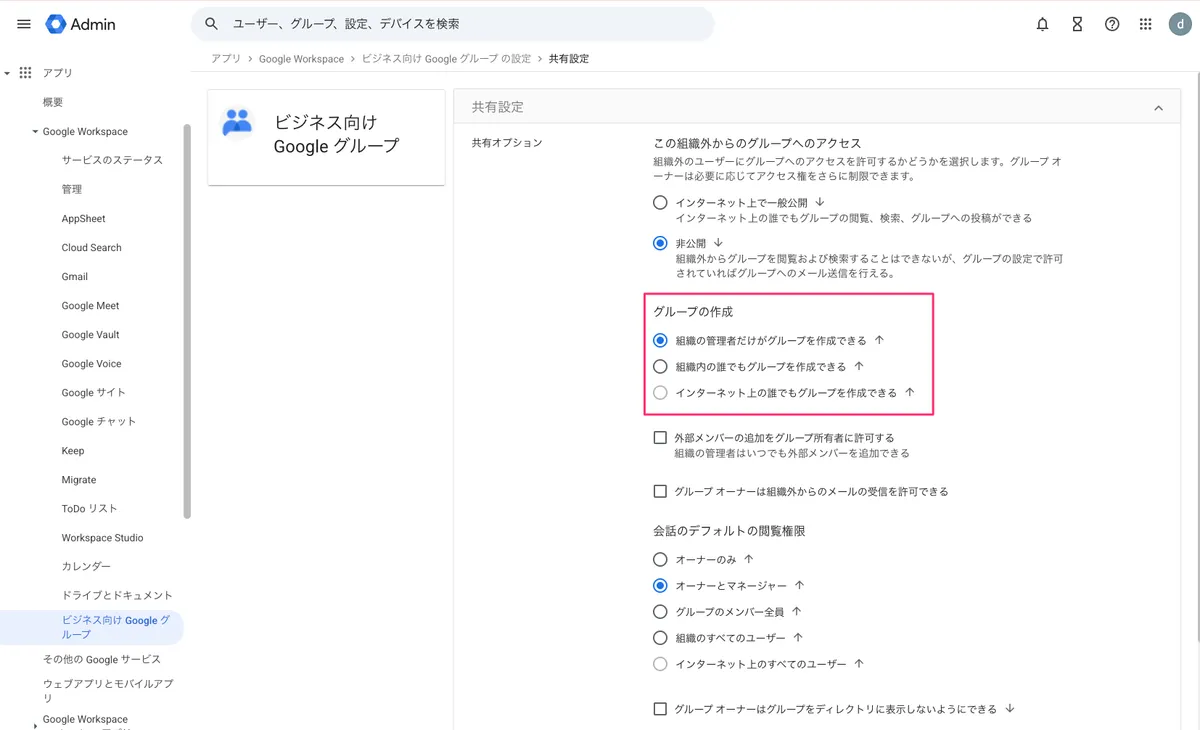Select オーナーのみ radio button
The width and height of the screenshot is (1200, 730).
tap(660, 559)
